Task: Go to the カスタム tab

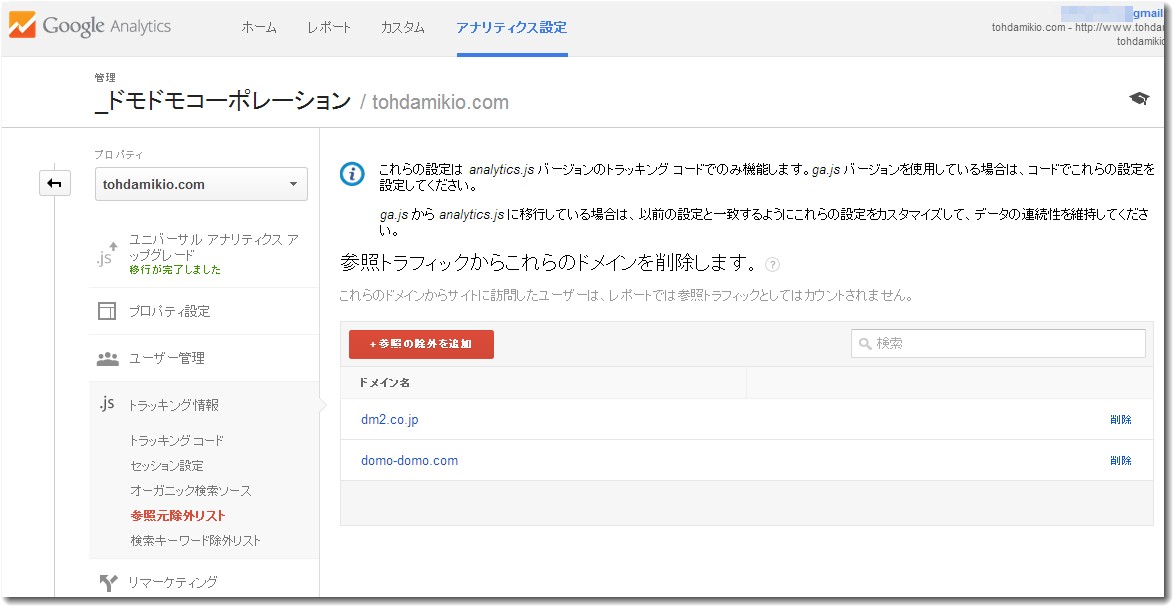Action: (402, 28)
